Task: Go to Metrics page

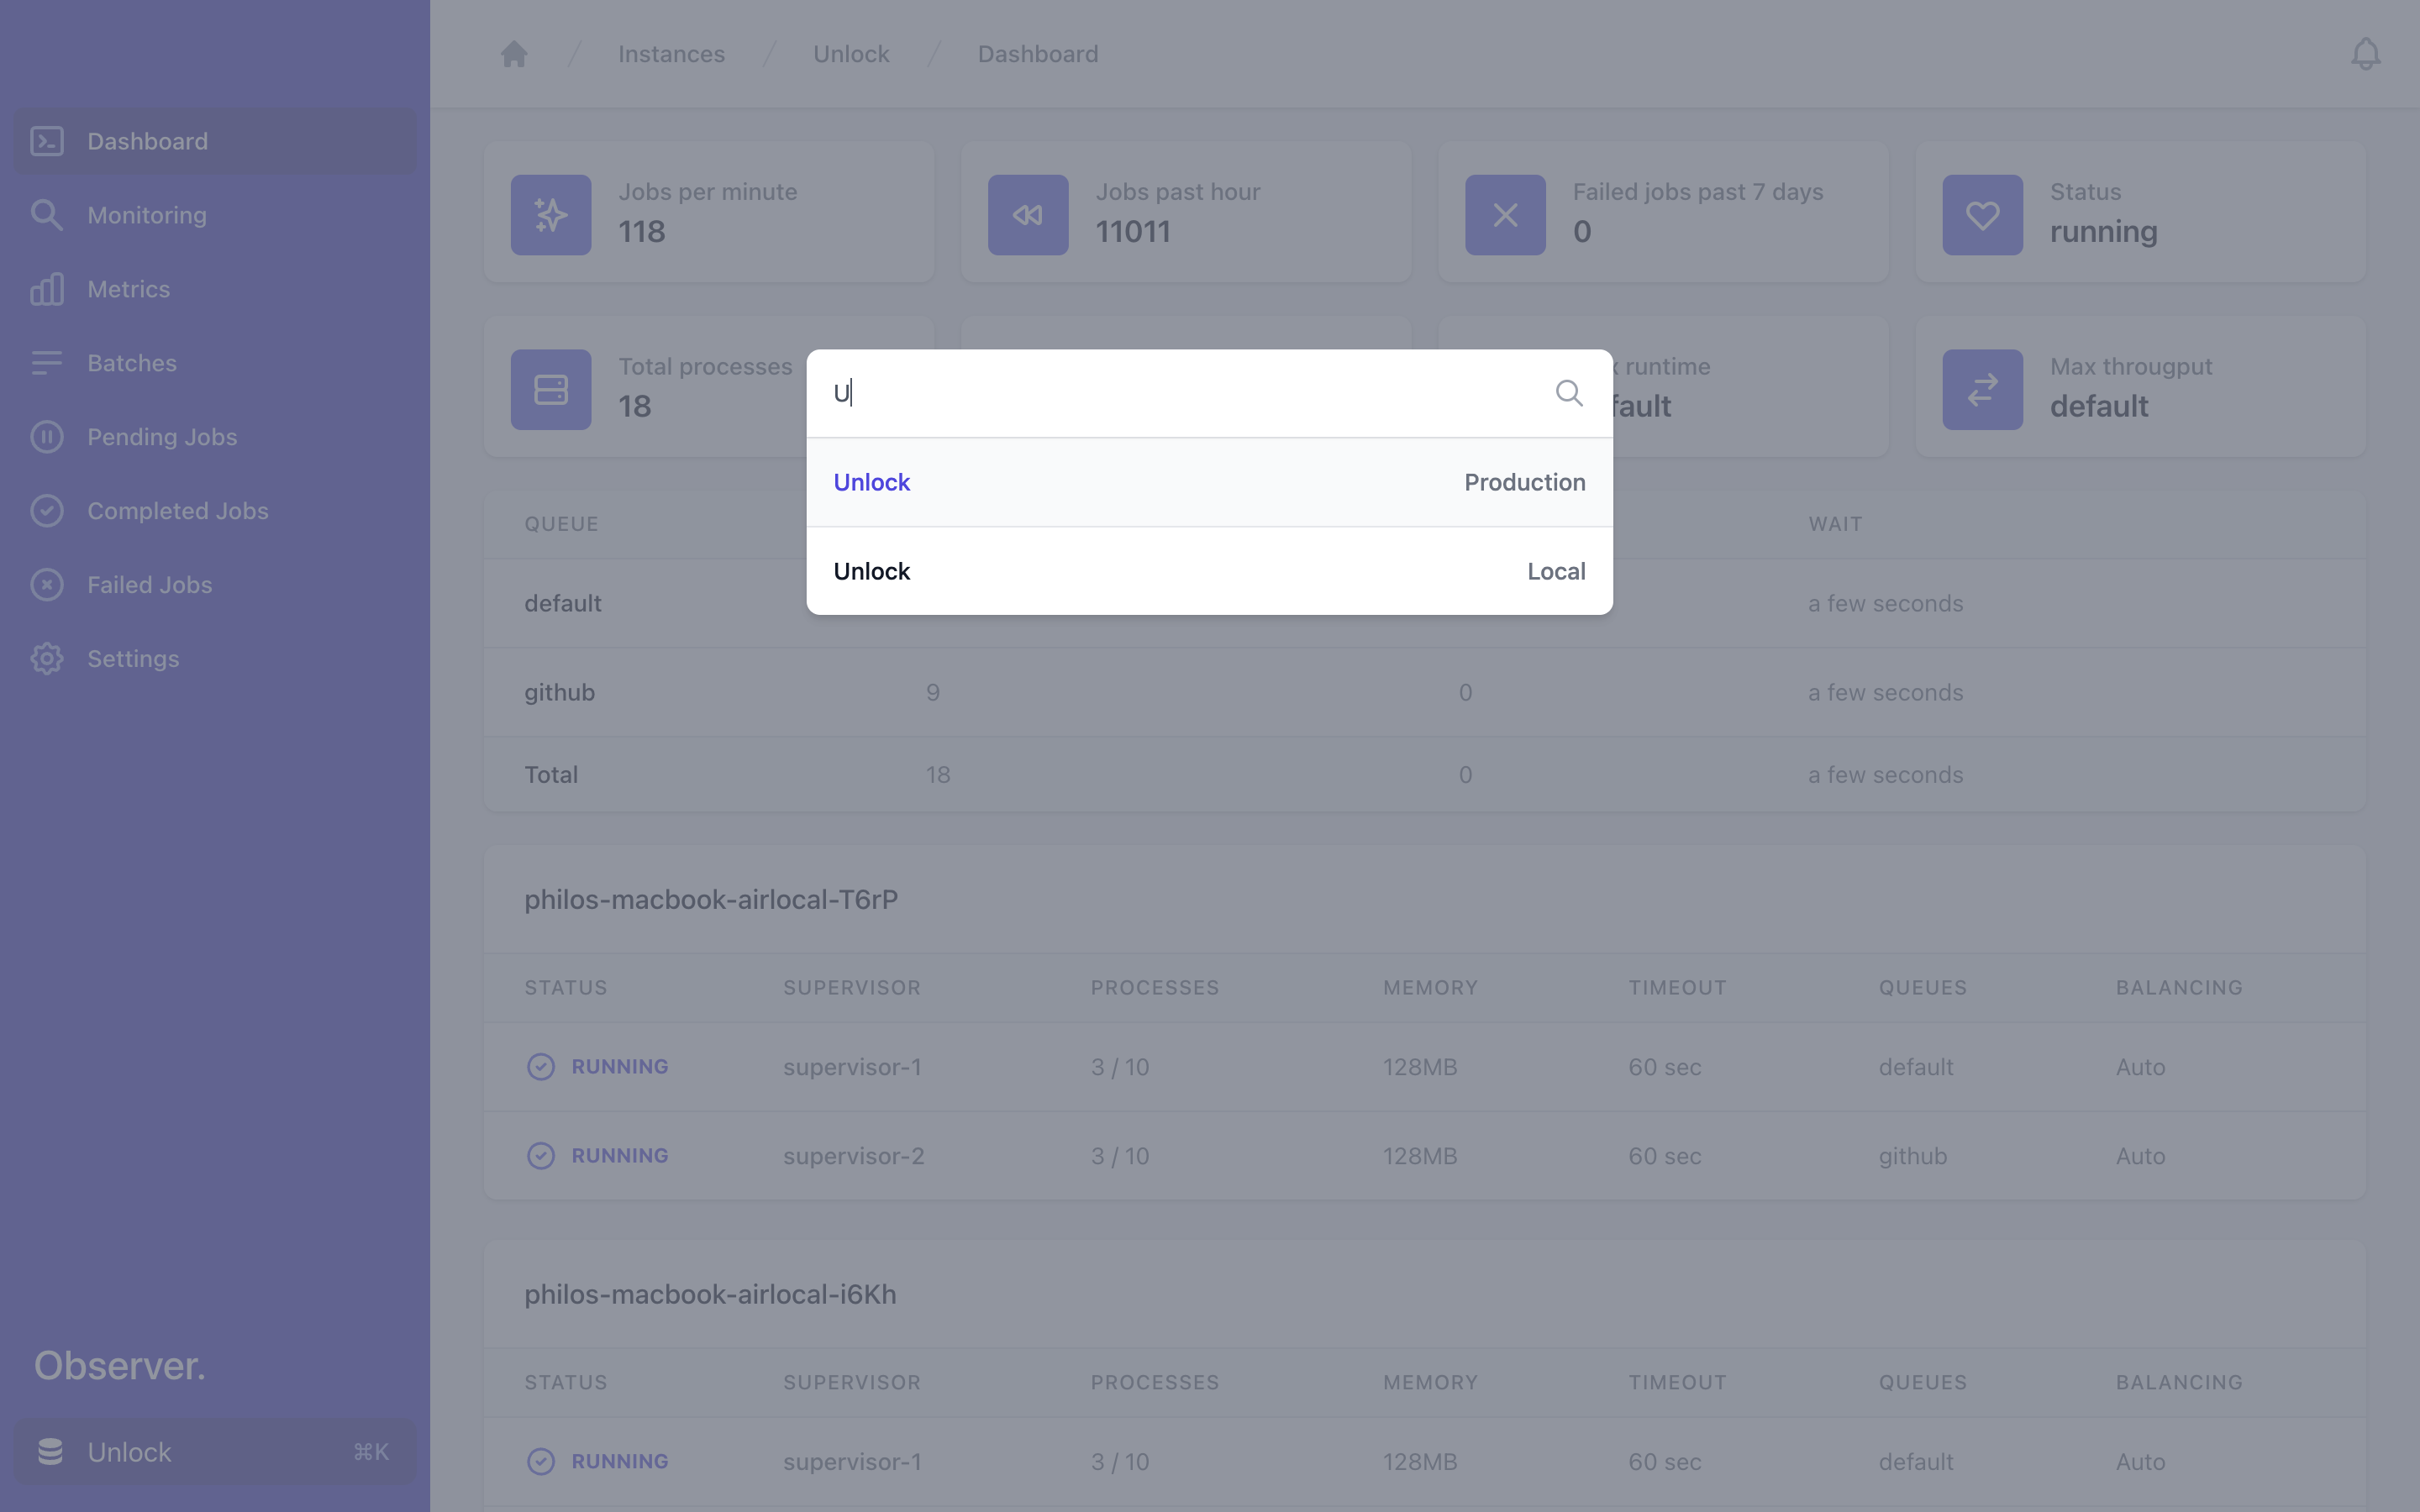Action: tap(128, 289)
